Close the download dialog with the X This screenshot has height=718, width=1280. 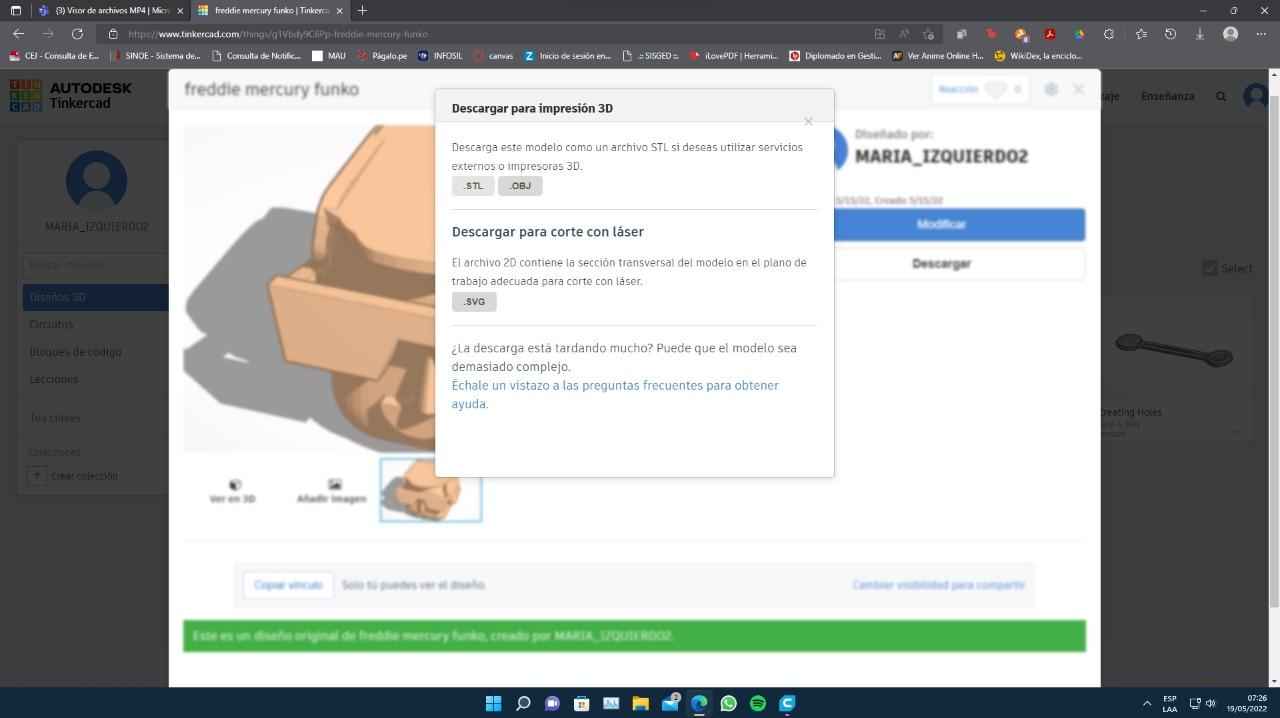coord(808,122)
